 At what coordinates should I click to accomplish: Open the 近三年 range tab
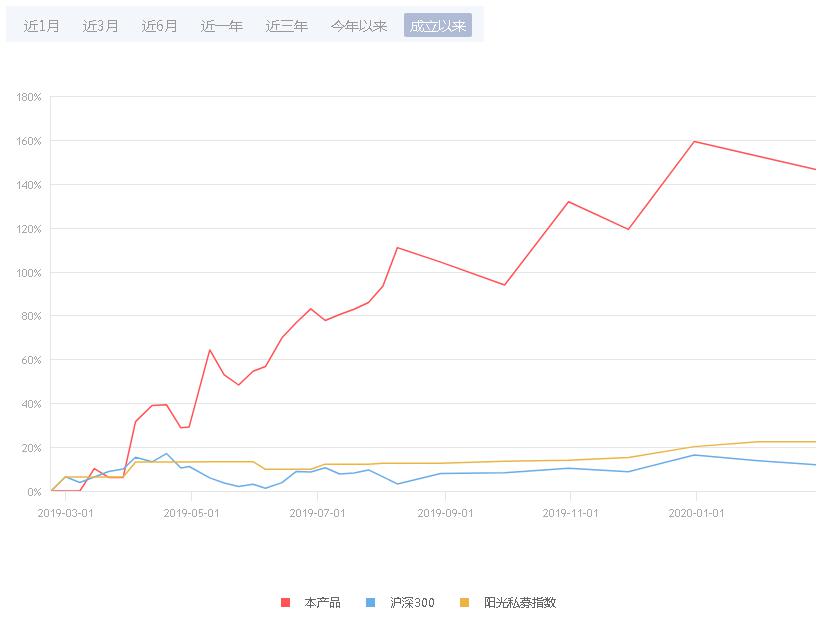point(287,26)
